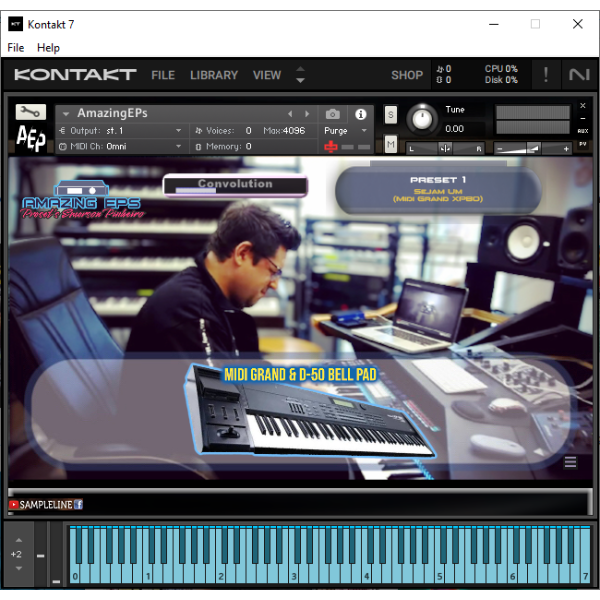
Task: Click the Convolution amount bar
Action: click(235, 186)
